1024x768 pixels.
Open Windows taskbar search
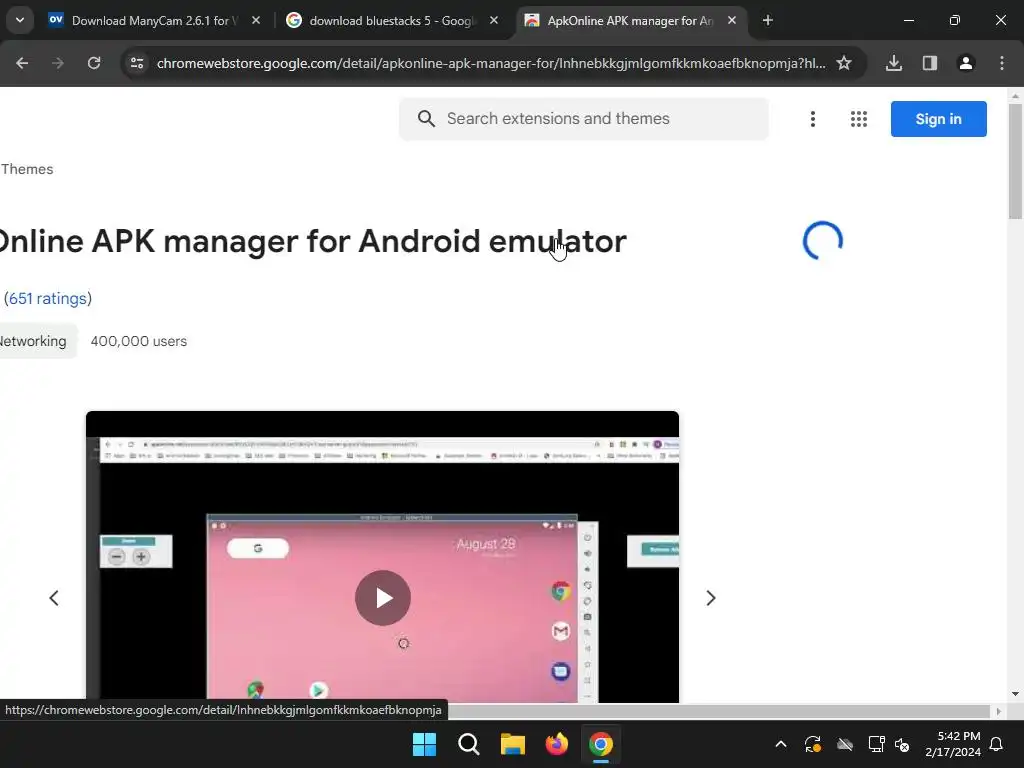tap(468, 744)
